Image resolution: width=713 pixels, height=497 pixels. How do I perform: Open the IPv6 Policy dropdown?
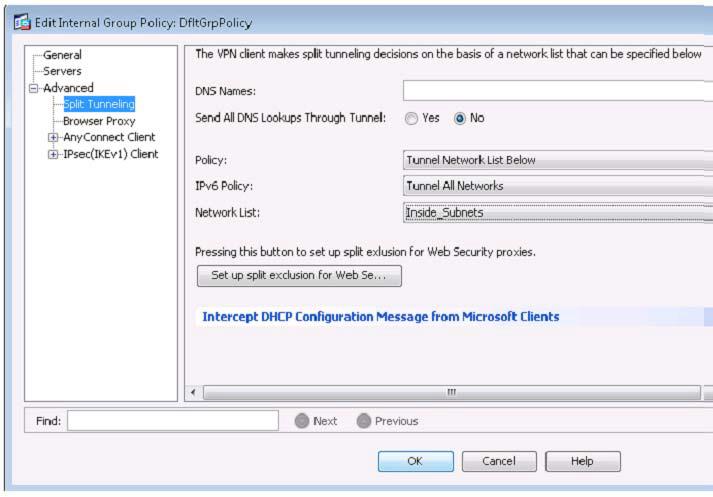(557, 185)
